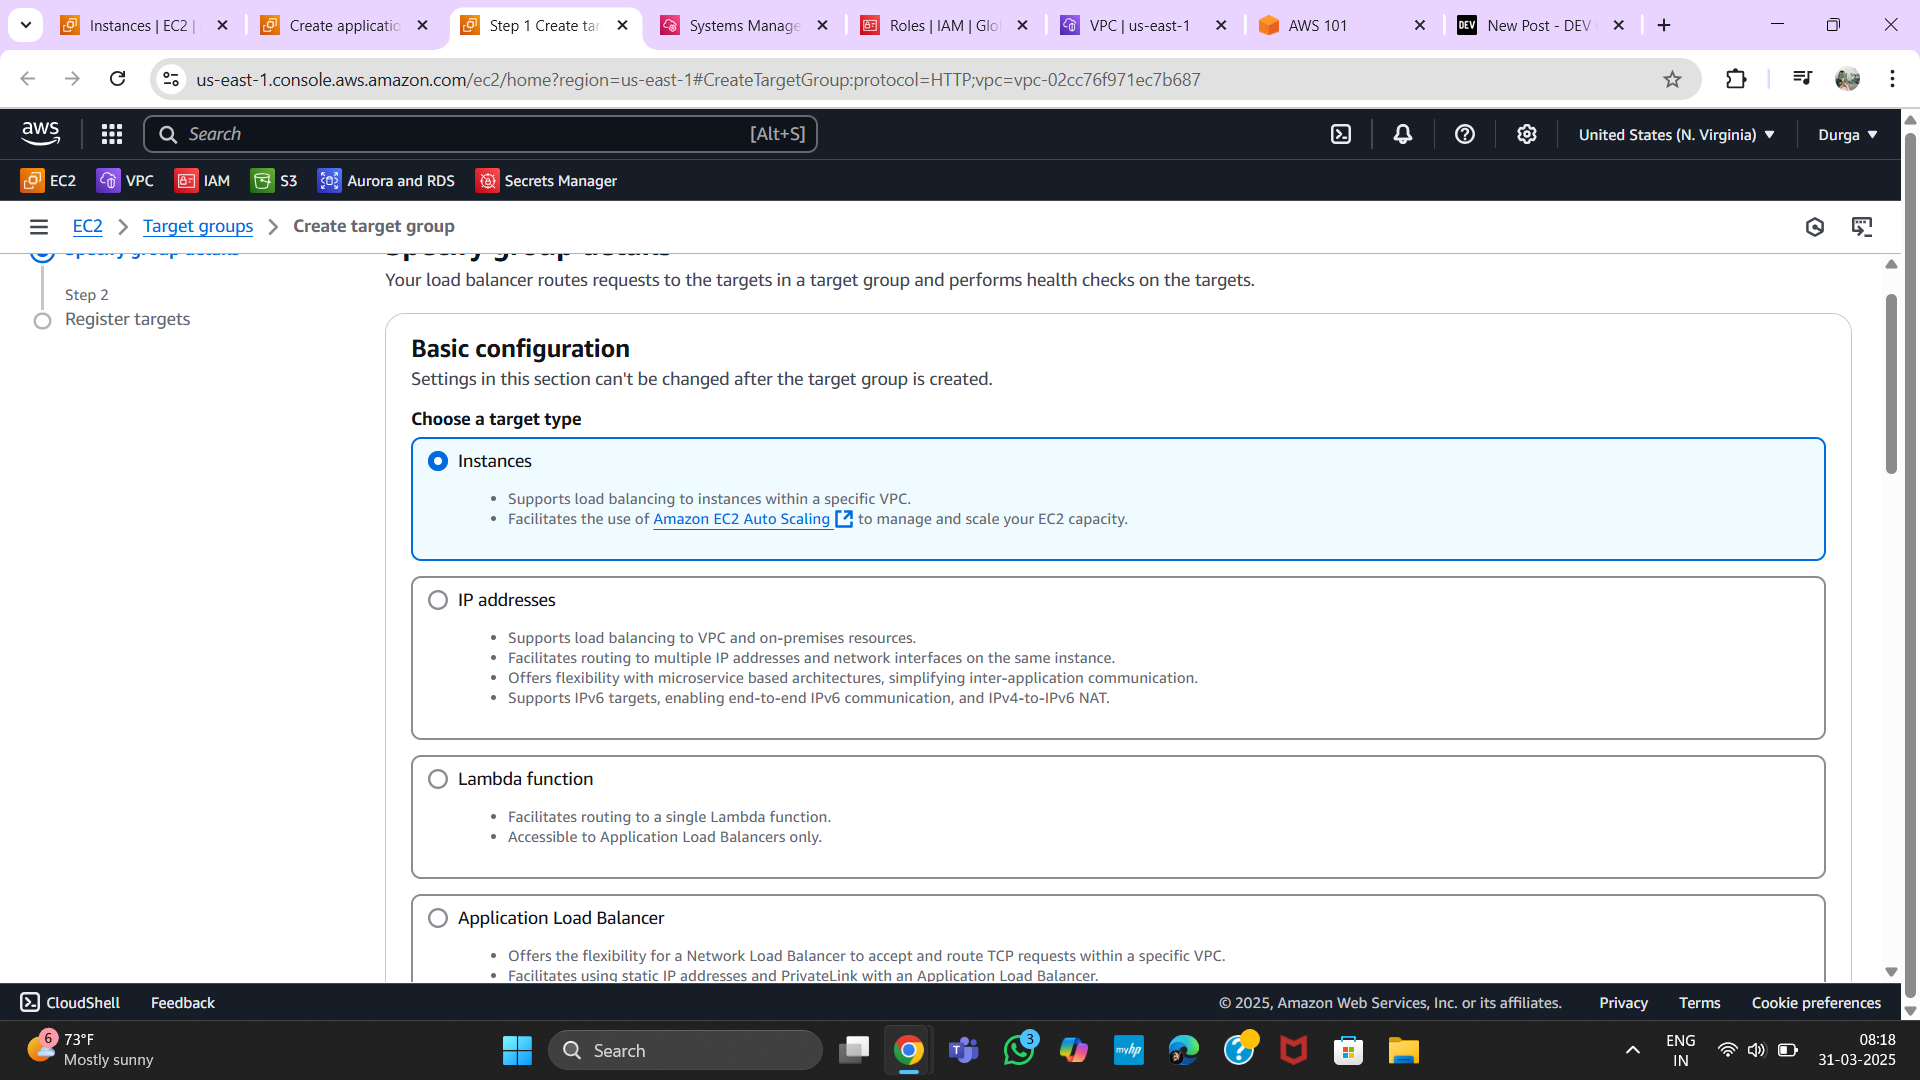Click the AWS search field
The height and width of the screenshot is (1080, 1920).
click(480, 134)
